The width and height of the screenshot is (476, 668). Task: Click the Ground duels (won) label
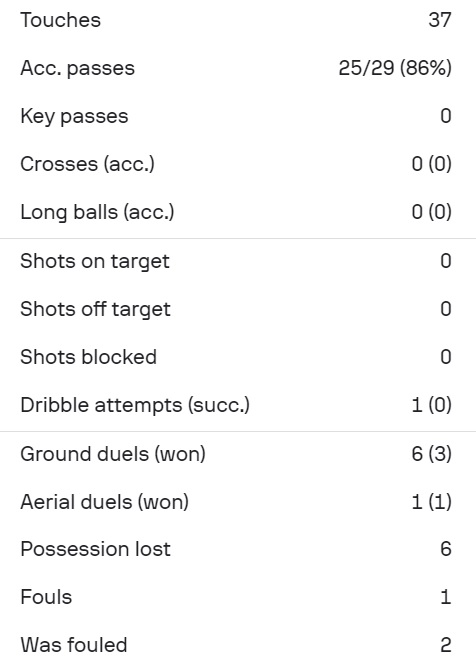click(x=113, y=454)
